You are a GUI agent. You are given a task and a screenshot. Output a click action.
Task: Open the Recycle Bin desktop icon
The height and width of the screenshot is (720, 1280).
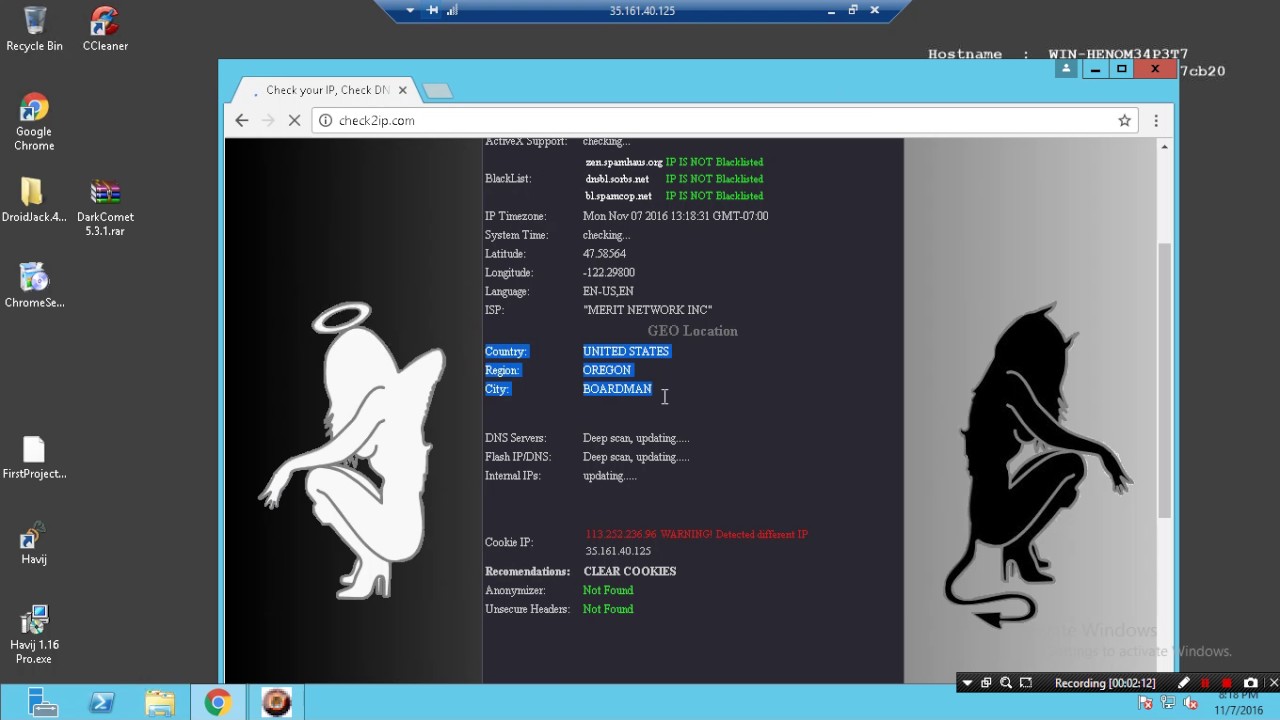pos(34,28)
